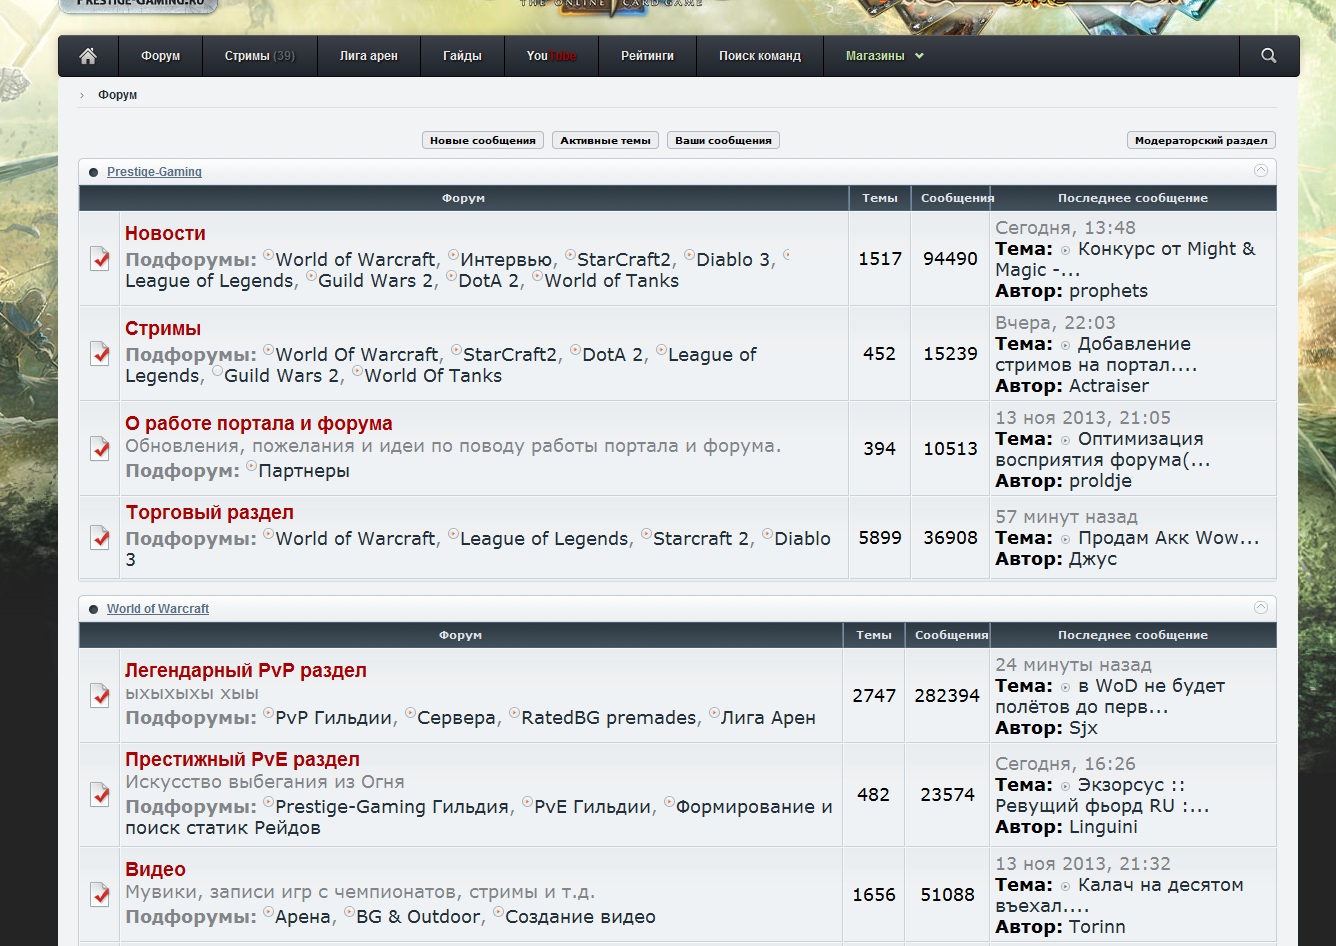Open last topic 'в WoD не будет полётов'
This screenshot has width=1336, height=946.
(x=1110, y=697)
